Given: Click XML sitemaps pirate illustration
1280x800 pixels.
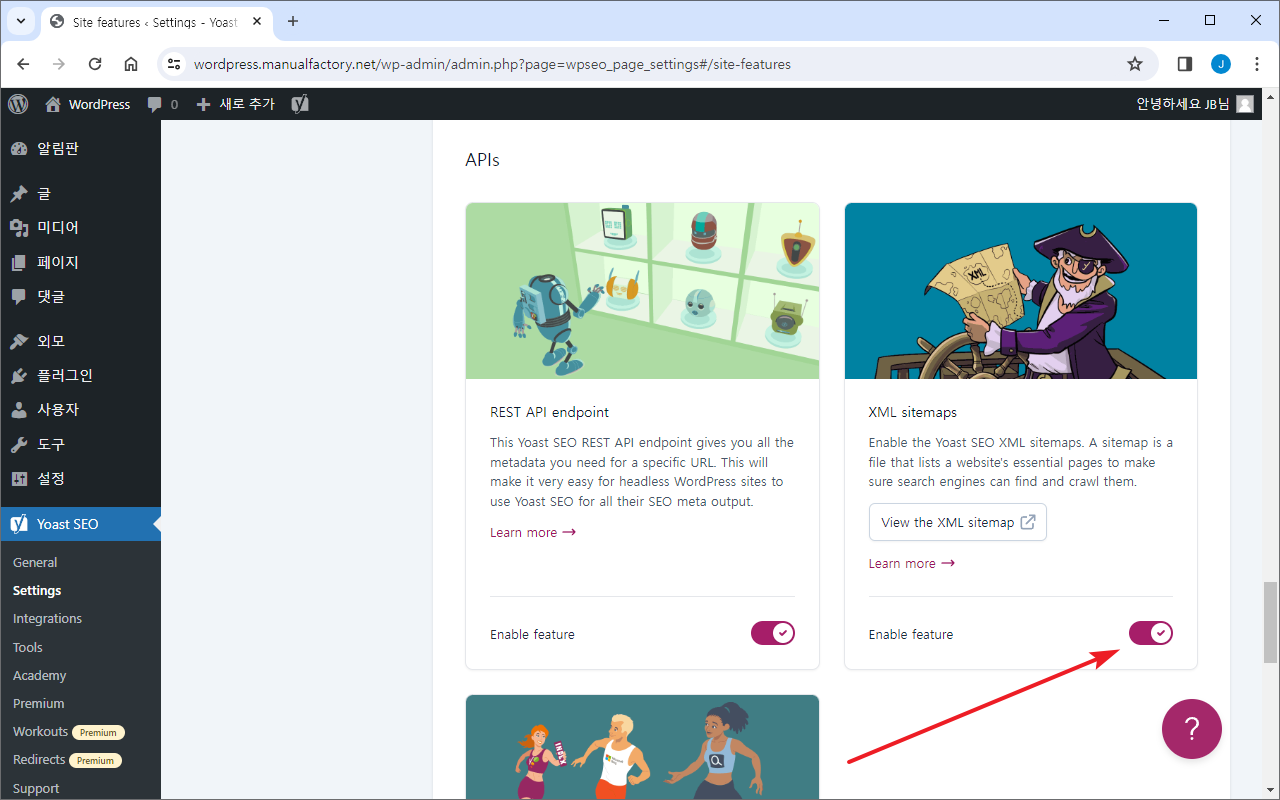Looking at the screenshot, I should (1021, 291).
